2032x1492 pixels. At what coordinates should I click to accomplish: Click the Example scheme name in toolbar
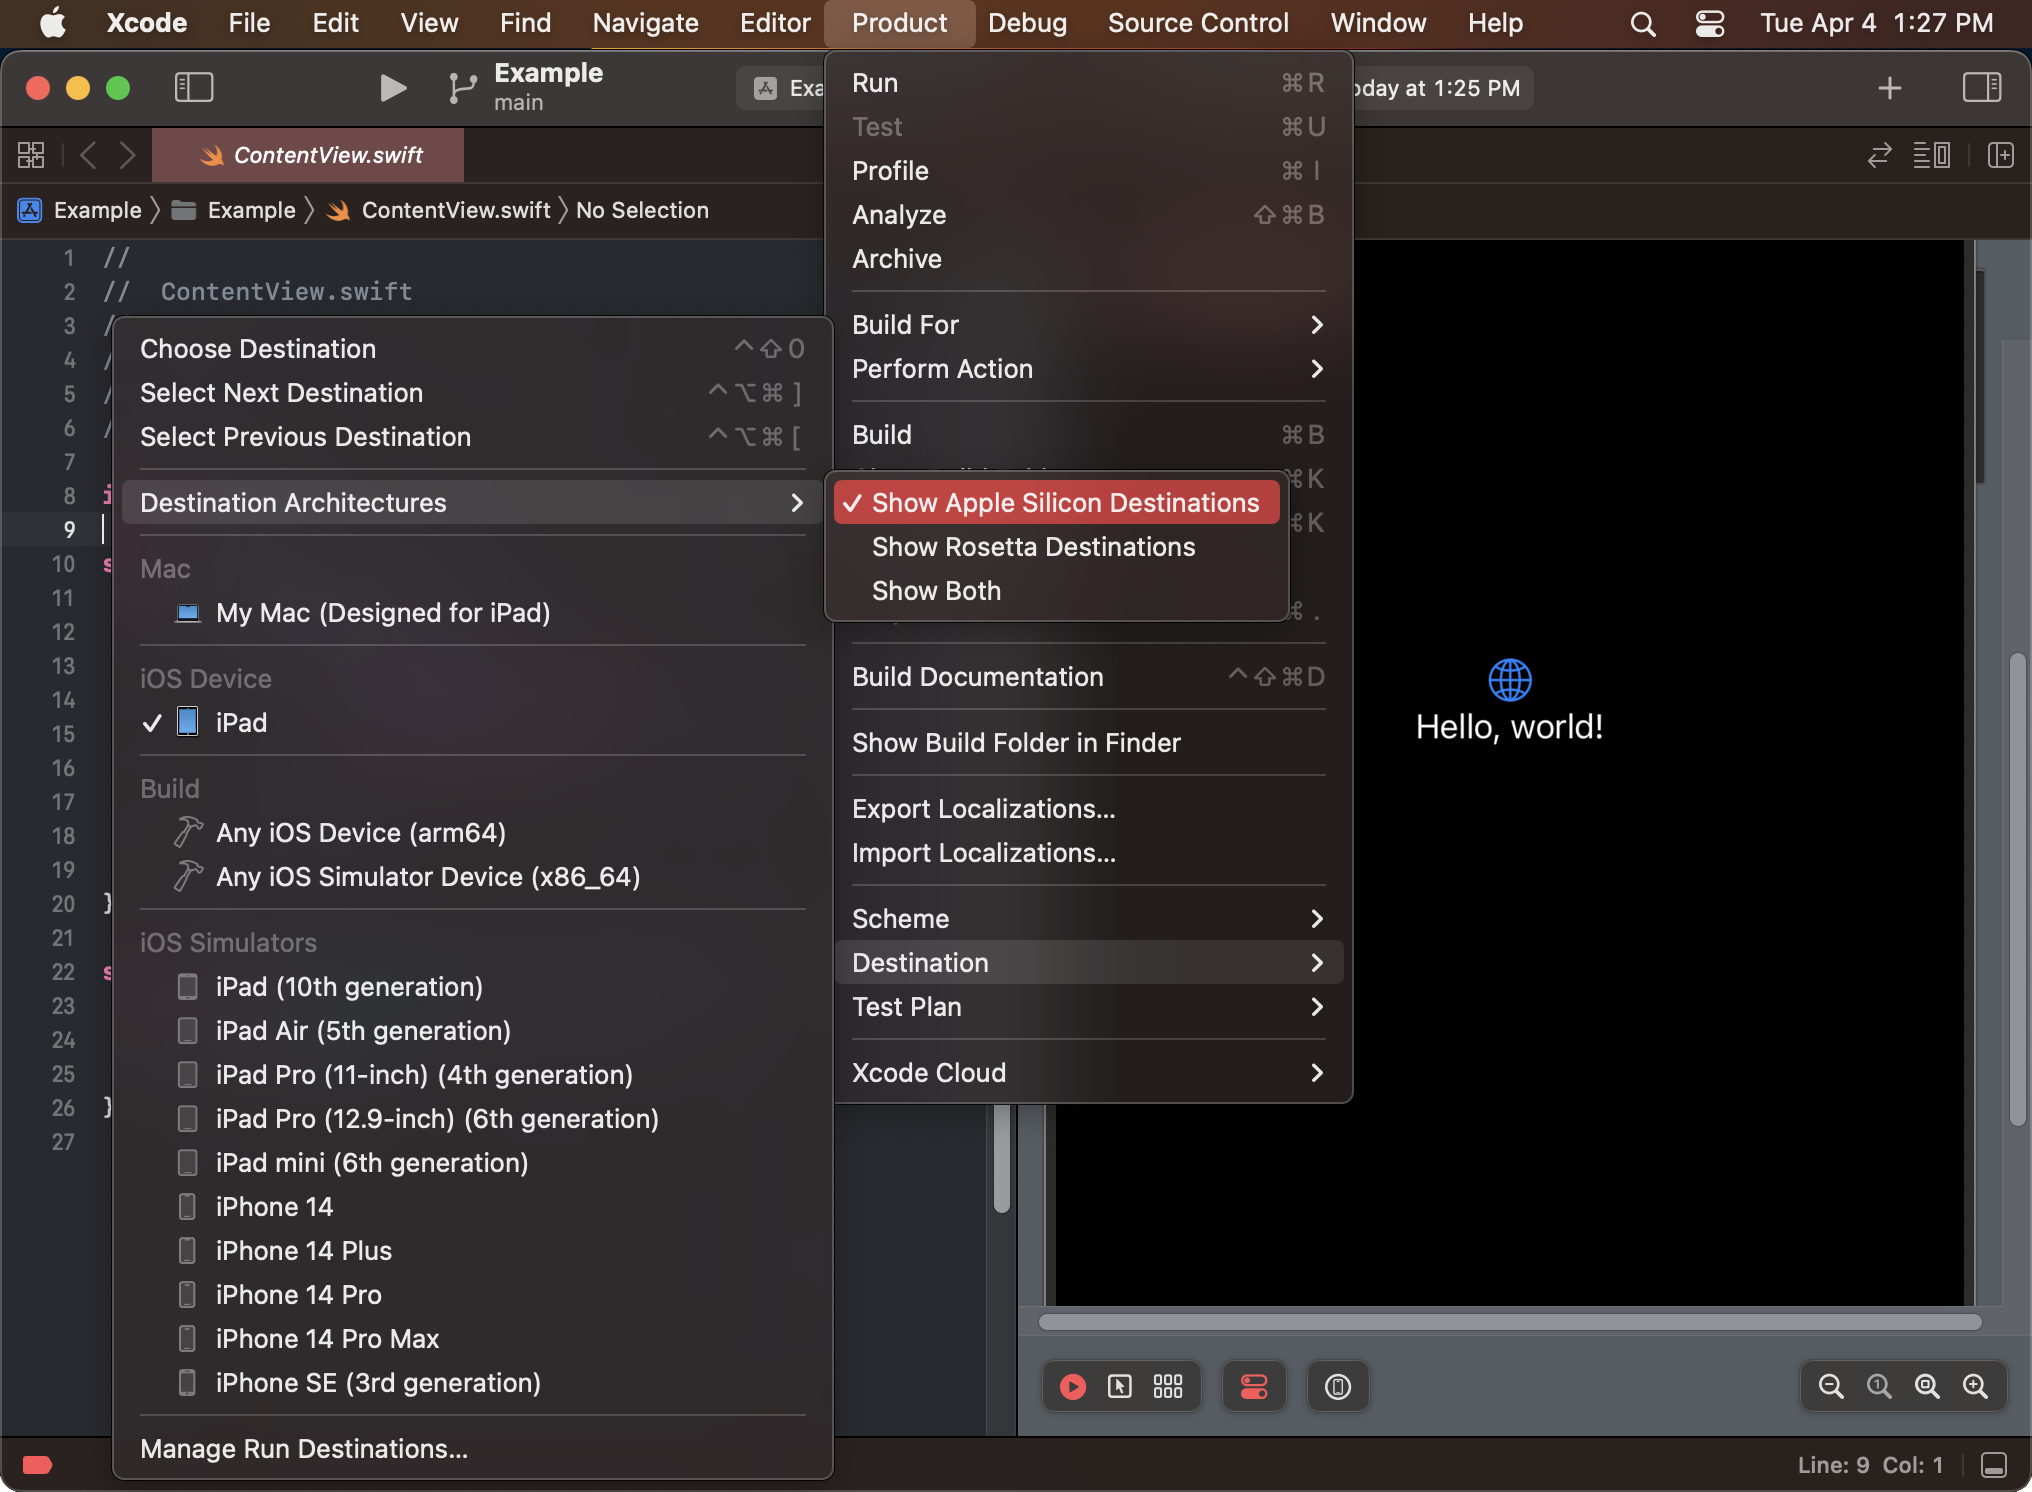pos(548,73)
